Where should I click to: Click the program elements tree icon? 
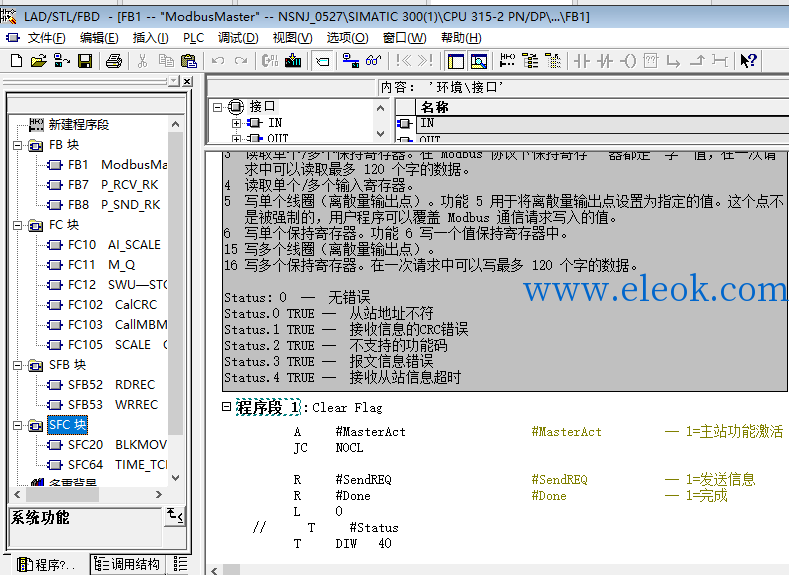click(x=530, y=61)
